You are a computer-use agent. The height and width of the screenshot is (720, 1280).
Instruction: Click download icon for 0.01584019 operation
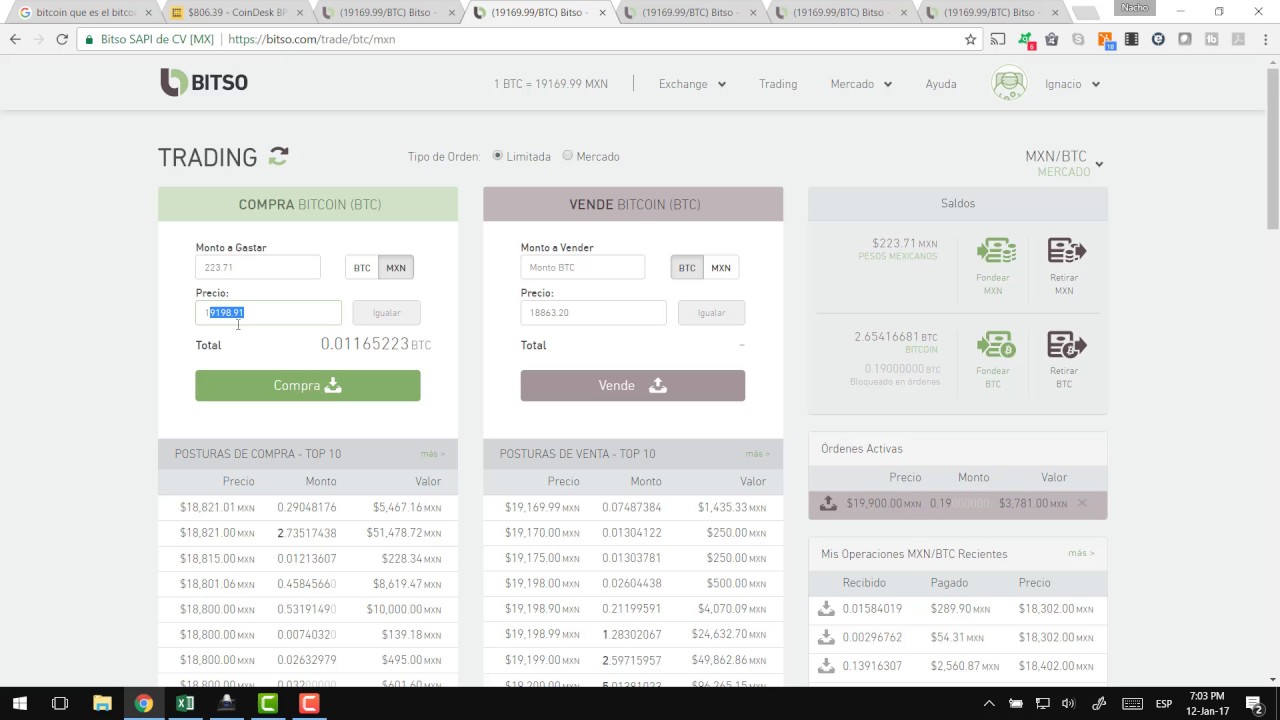pos(826,608)
